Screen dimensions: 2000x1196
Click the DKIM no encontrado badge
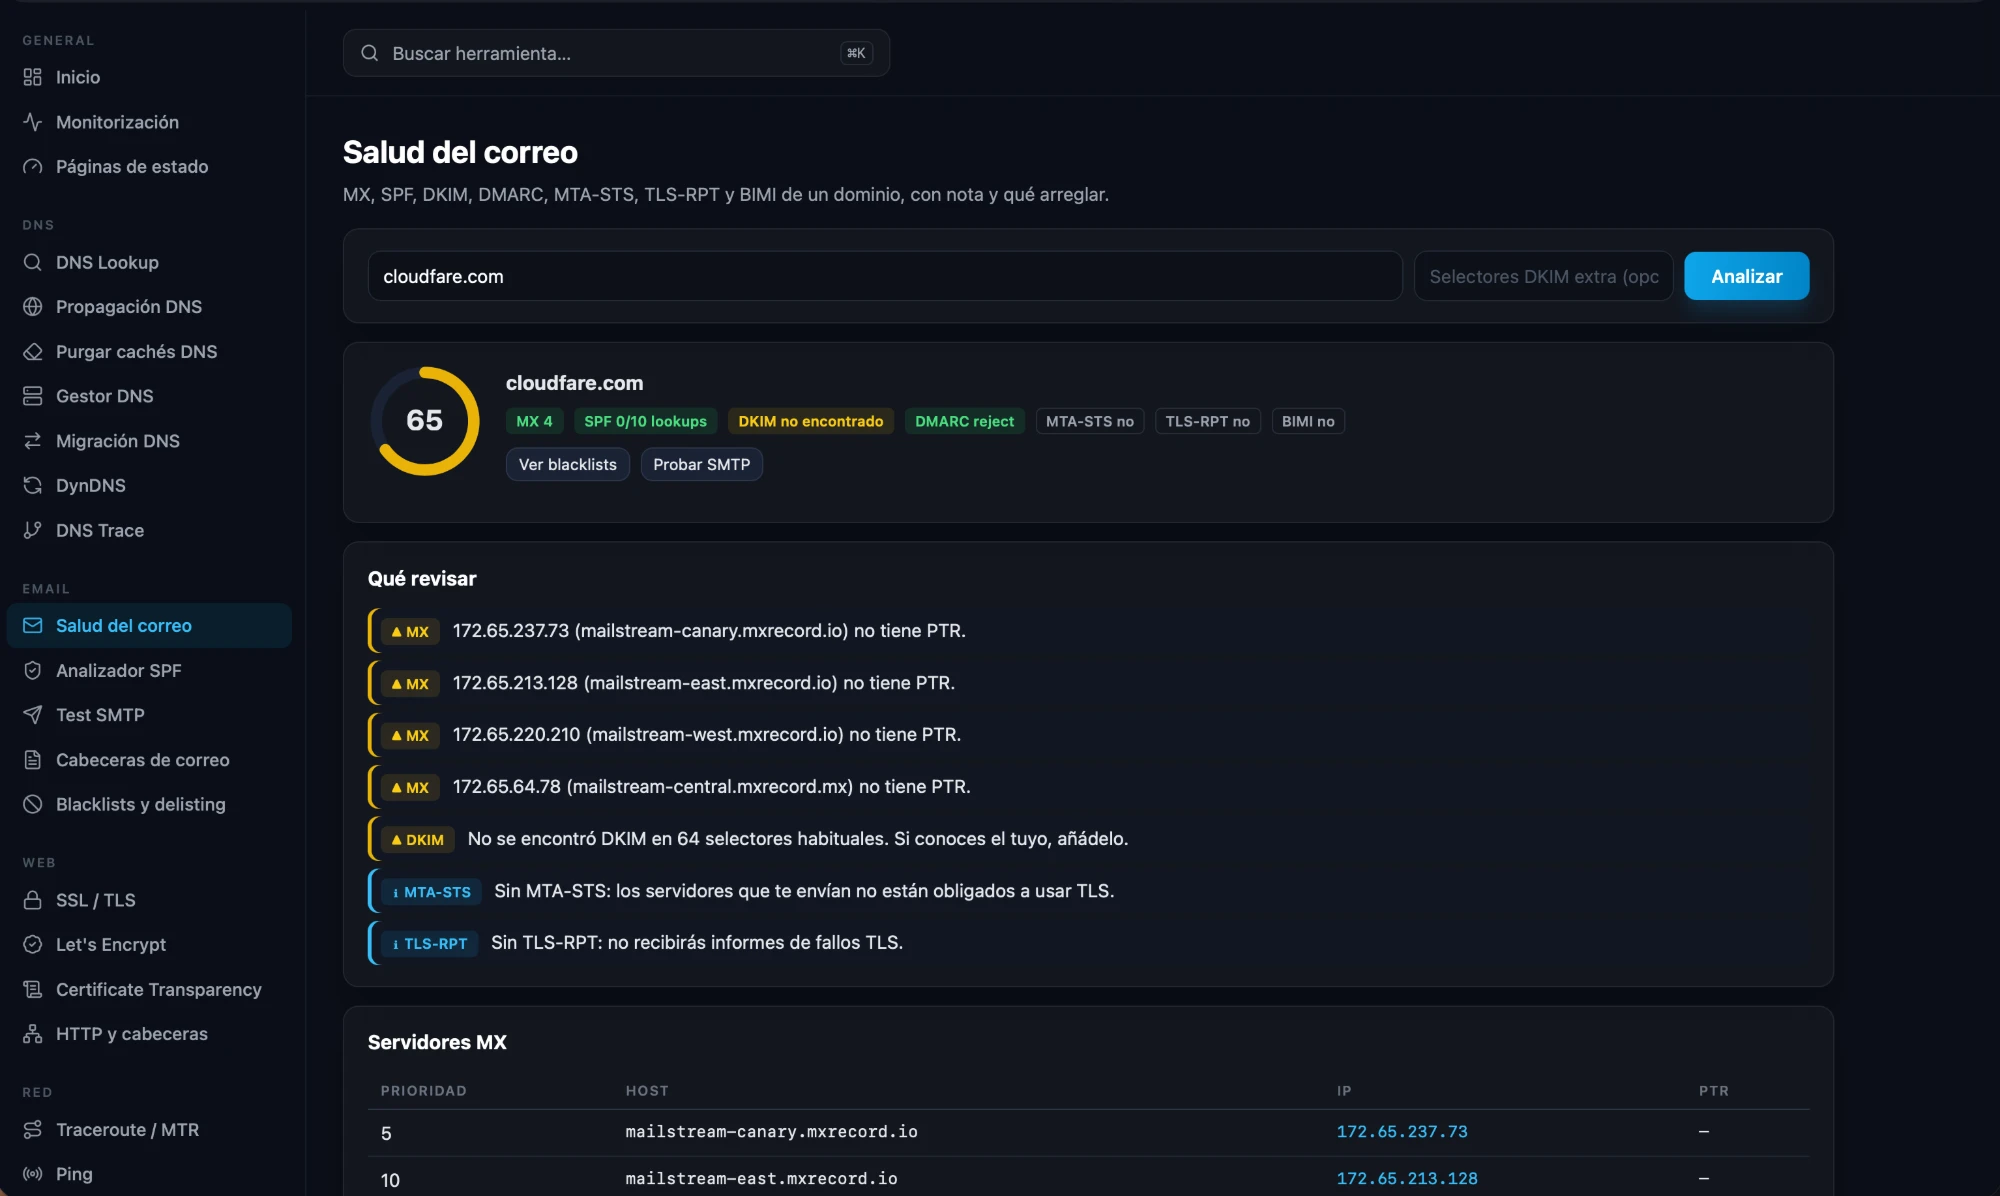[x=810, y=421]
